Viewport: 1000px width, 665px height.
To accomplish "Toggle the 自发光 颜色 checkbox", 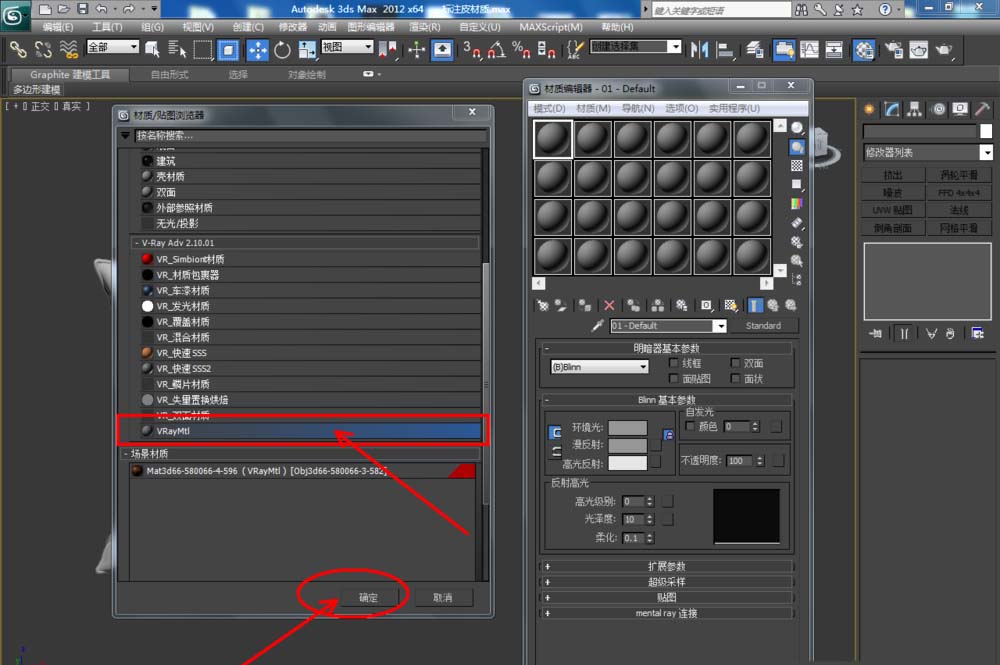I will tap(689, 426).
